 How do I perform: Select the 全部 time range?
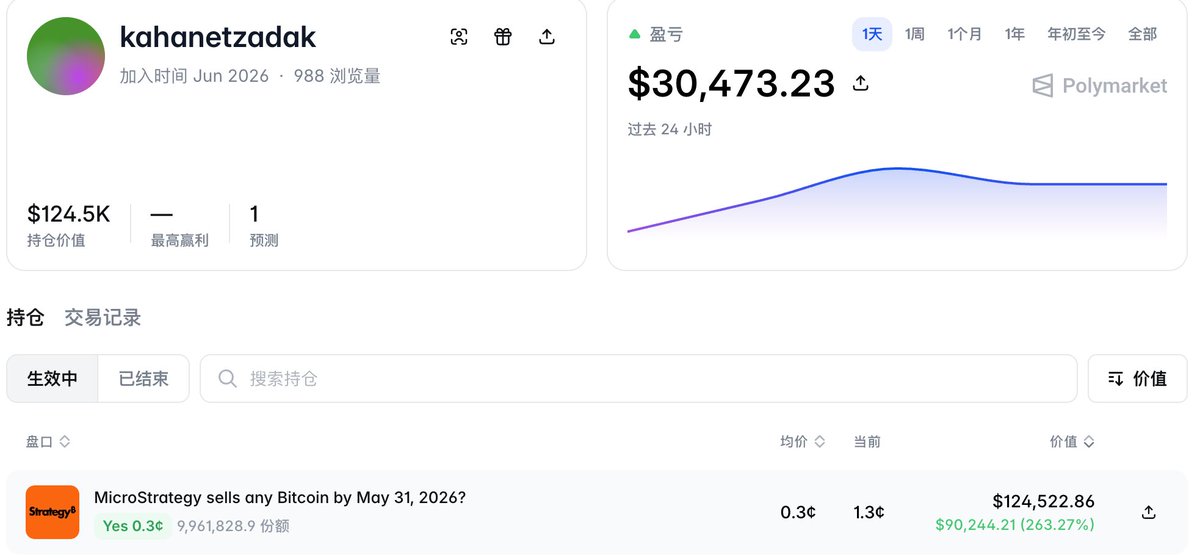(x=1142, y=34)
